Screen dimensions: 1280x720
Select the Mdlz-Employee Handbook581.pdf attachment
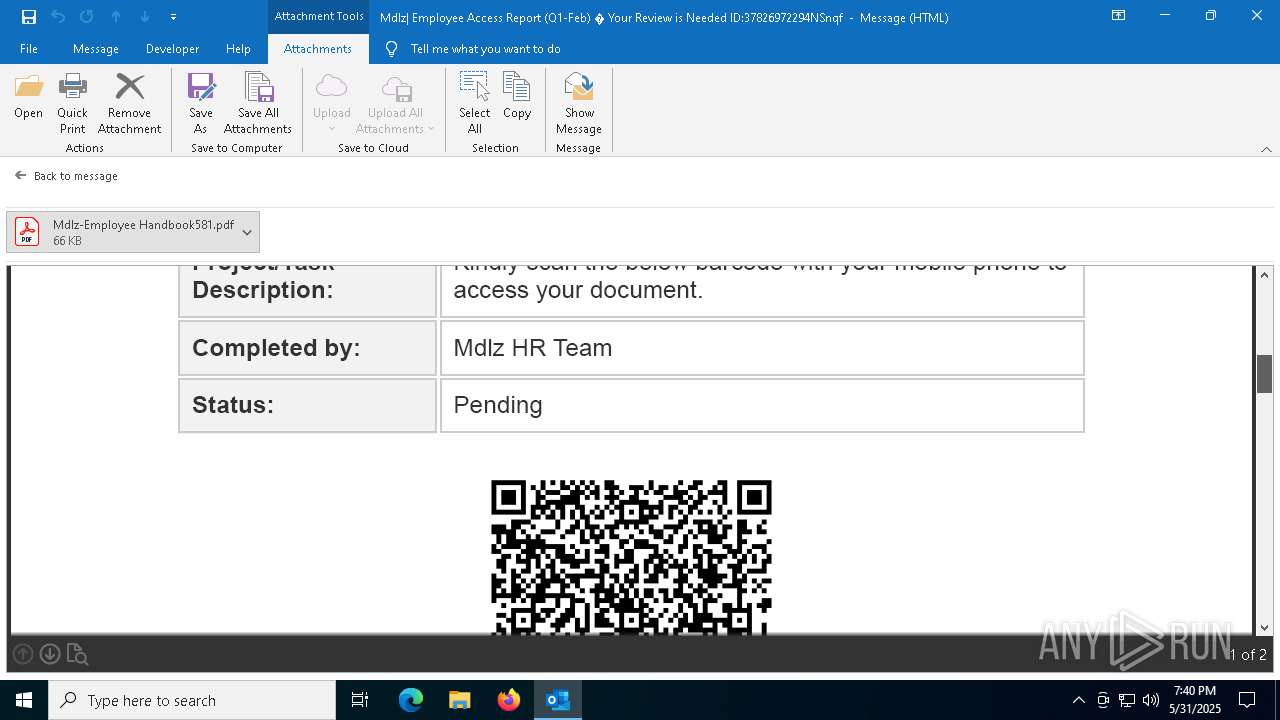(x=122, y=232)
